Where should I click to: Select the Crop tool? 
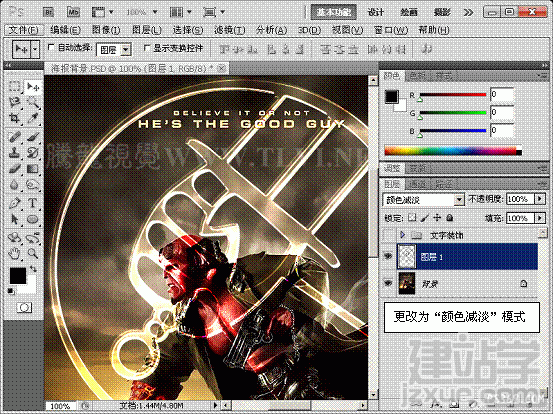[14, 118]
